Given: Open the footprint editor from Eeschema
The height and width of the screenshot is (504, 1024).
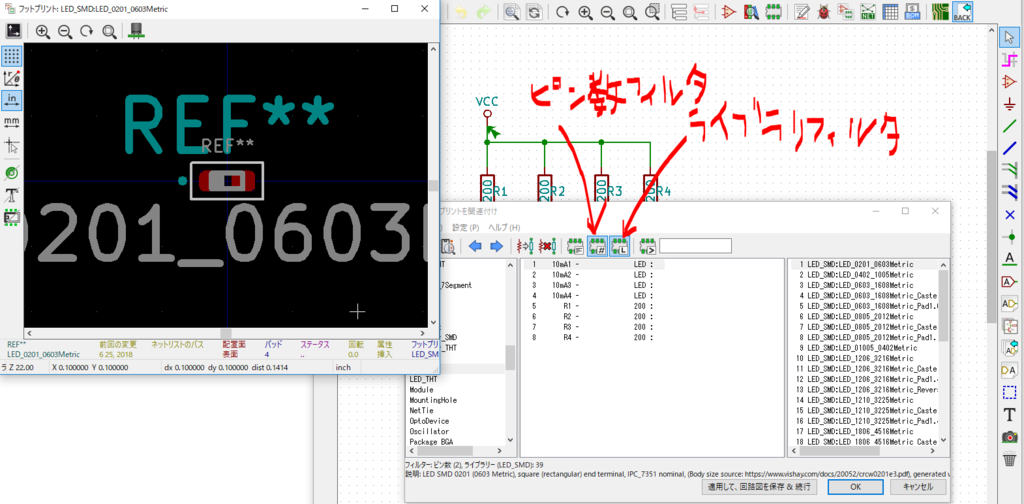Looking at the screenshot, I should (x=774, y=12).
